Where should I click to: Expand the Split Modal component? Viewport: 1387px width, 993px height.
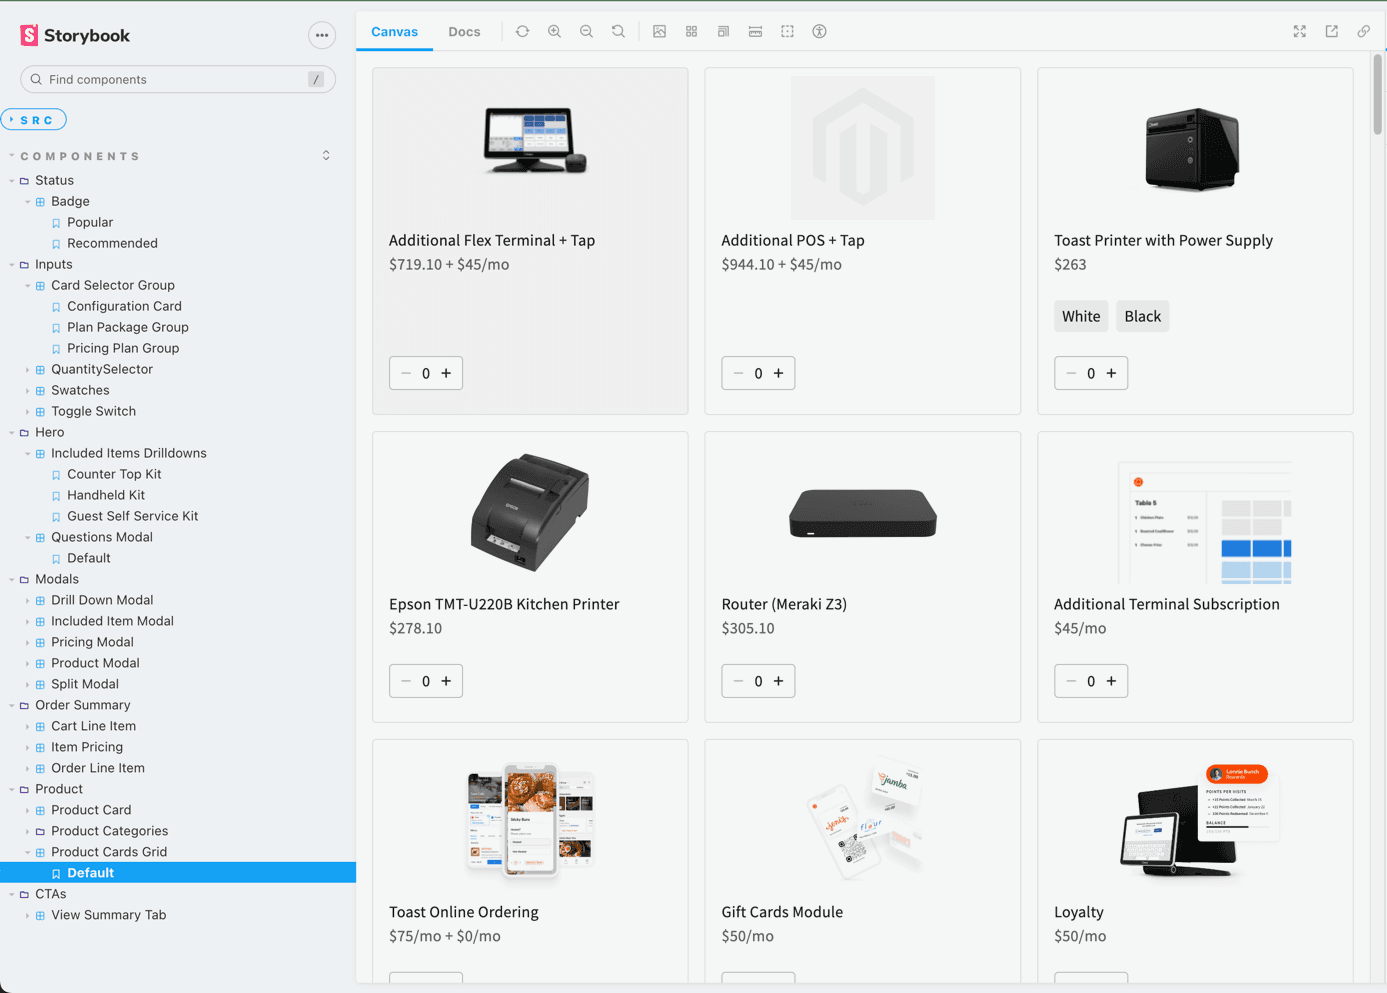[84, 684]
